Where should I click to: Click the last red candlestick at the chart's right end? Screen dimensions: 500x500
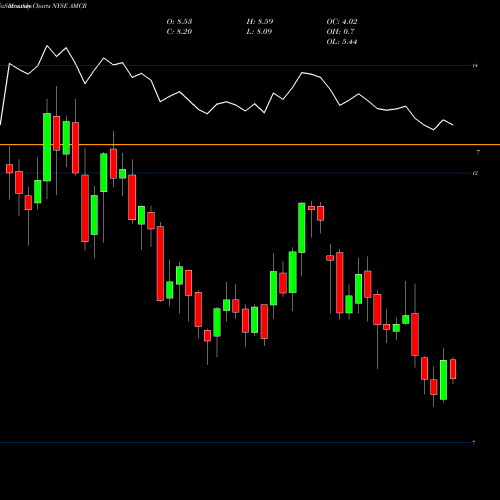point(453,369)
